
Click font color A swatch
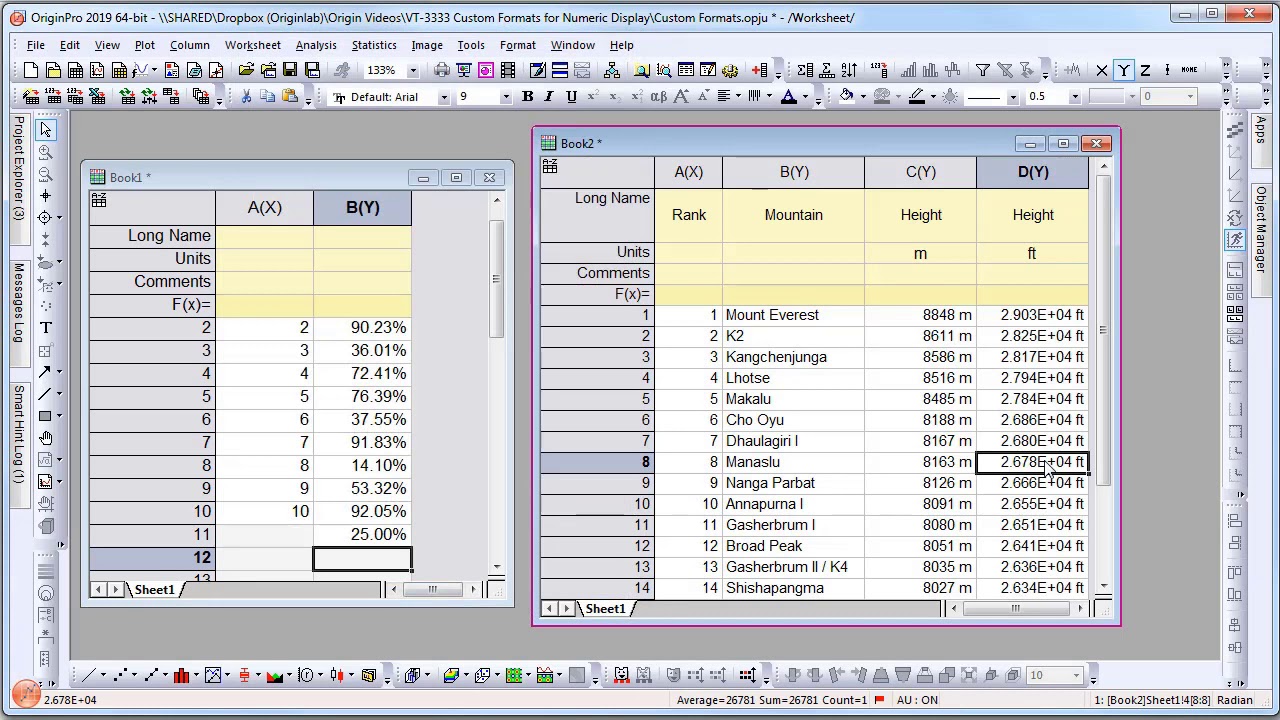pyautogui.click(x=788, y=97)
